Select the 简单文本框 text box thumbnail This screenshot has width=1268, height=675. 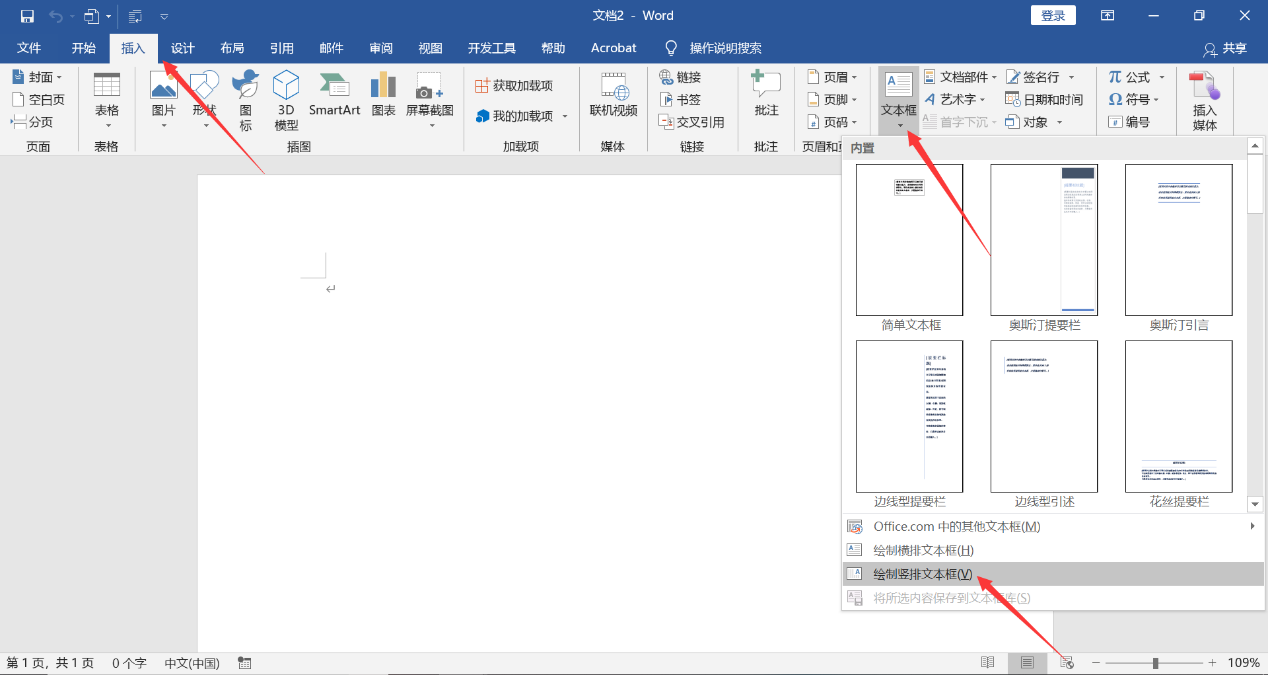click(908, 240)
